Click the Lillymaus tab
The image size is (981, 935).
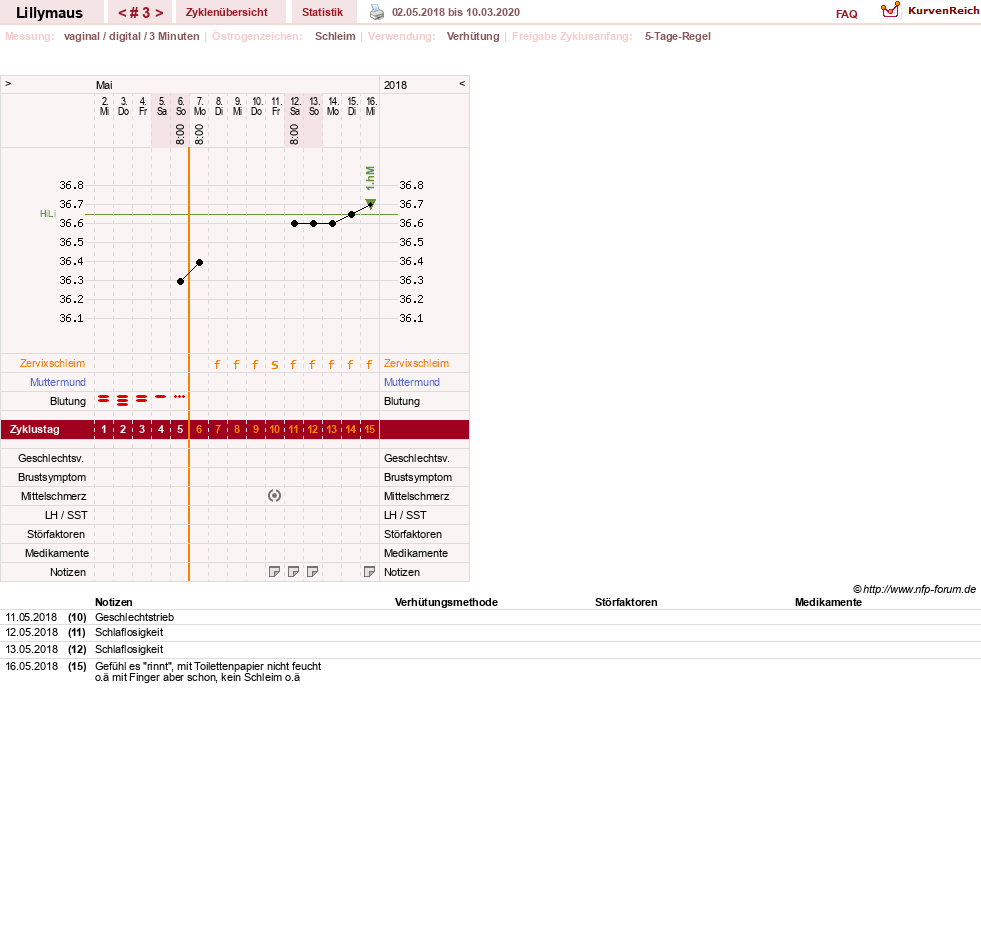click(x=49, y=13)
